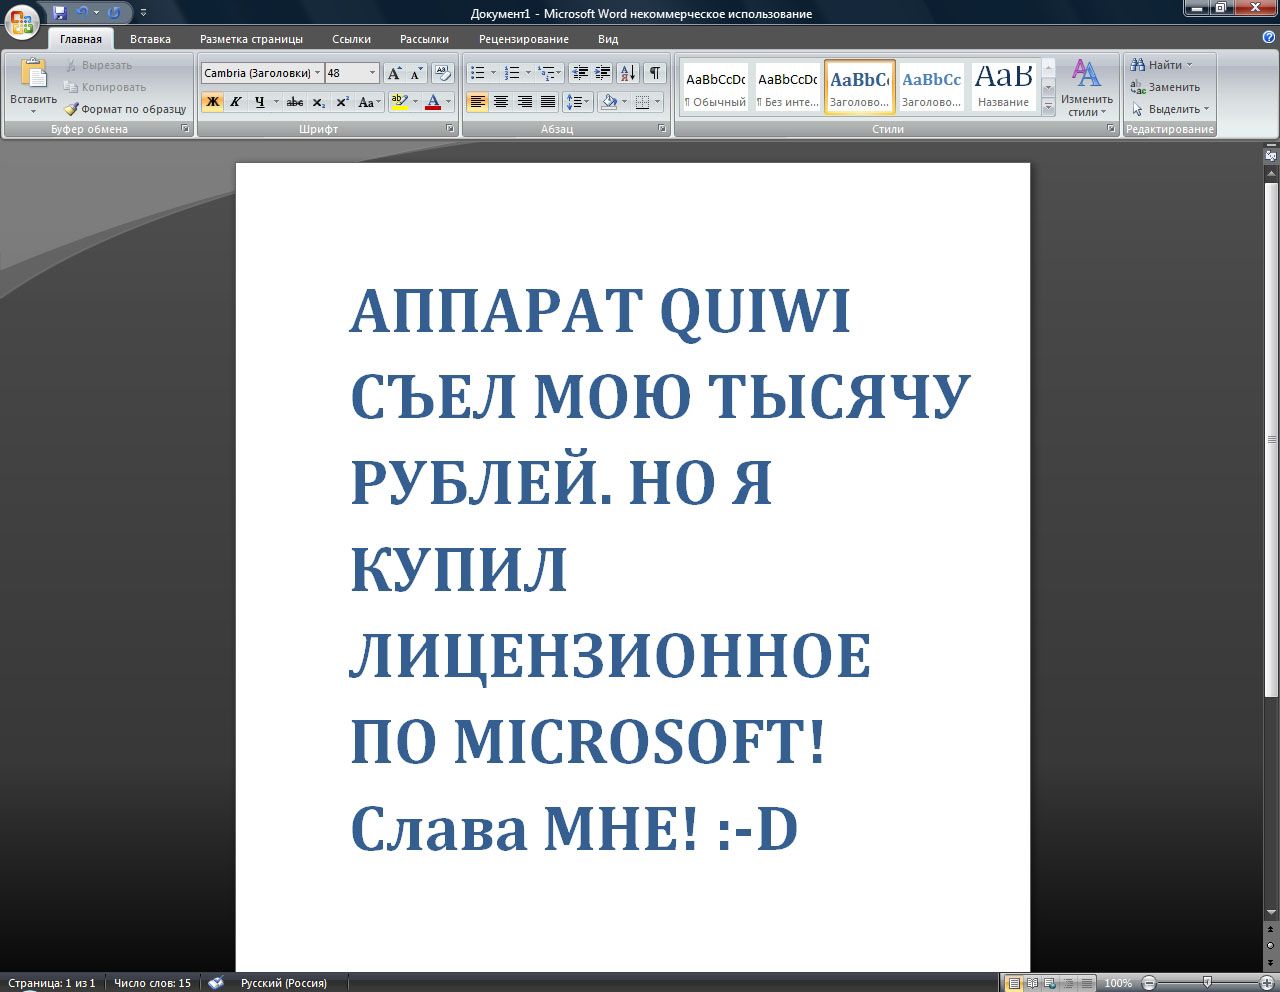
Task: Toggle superscript x² formatting
Action: pos(342,102)
